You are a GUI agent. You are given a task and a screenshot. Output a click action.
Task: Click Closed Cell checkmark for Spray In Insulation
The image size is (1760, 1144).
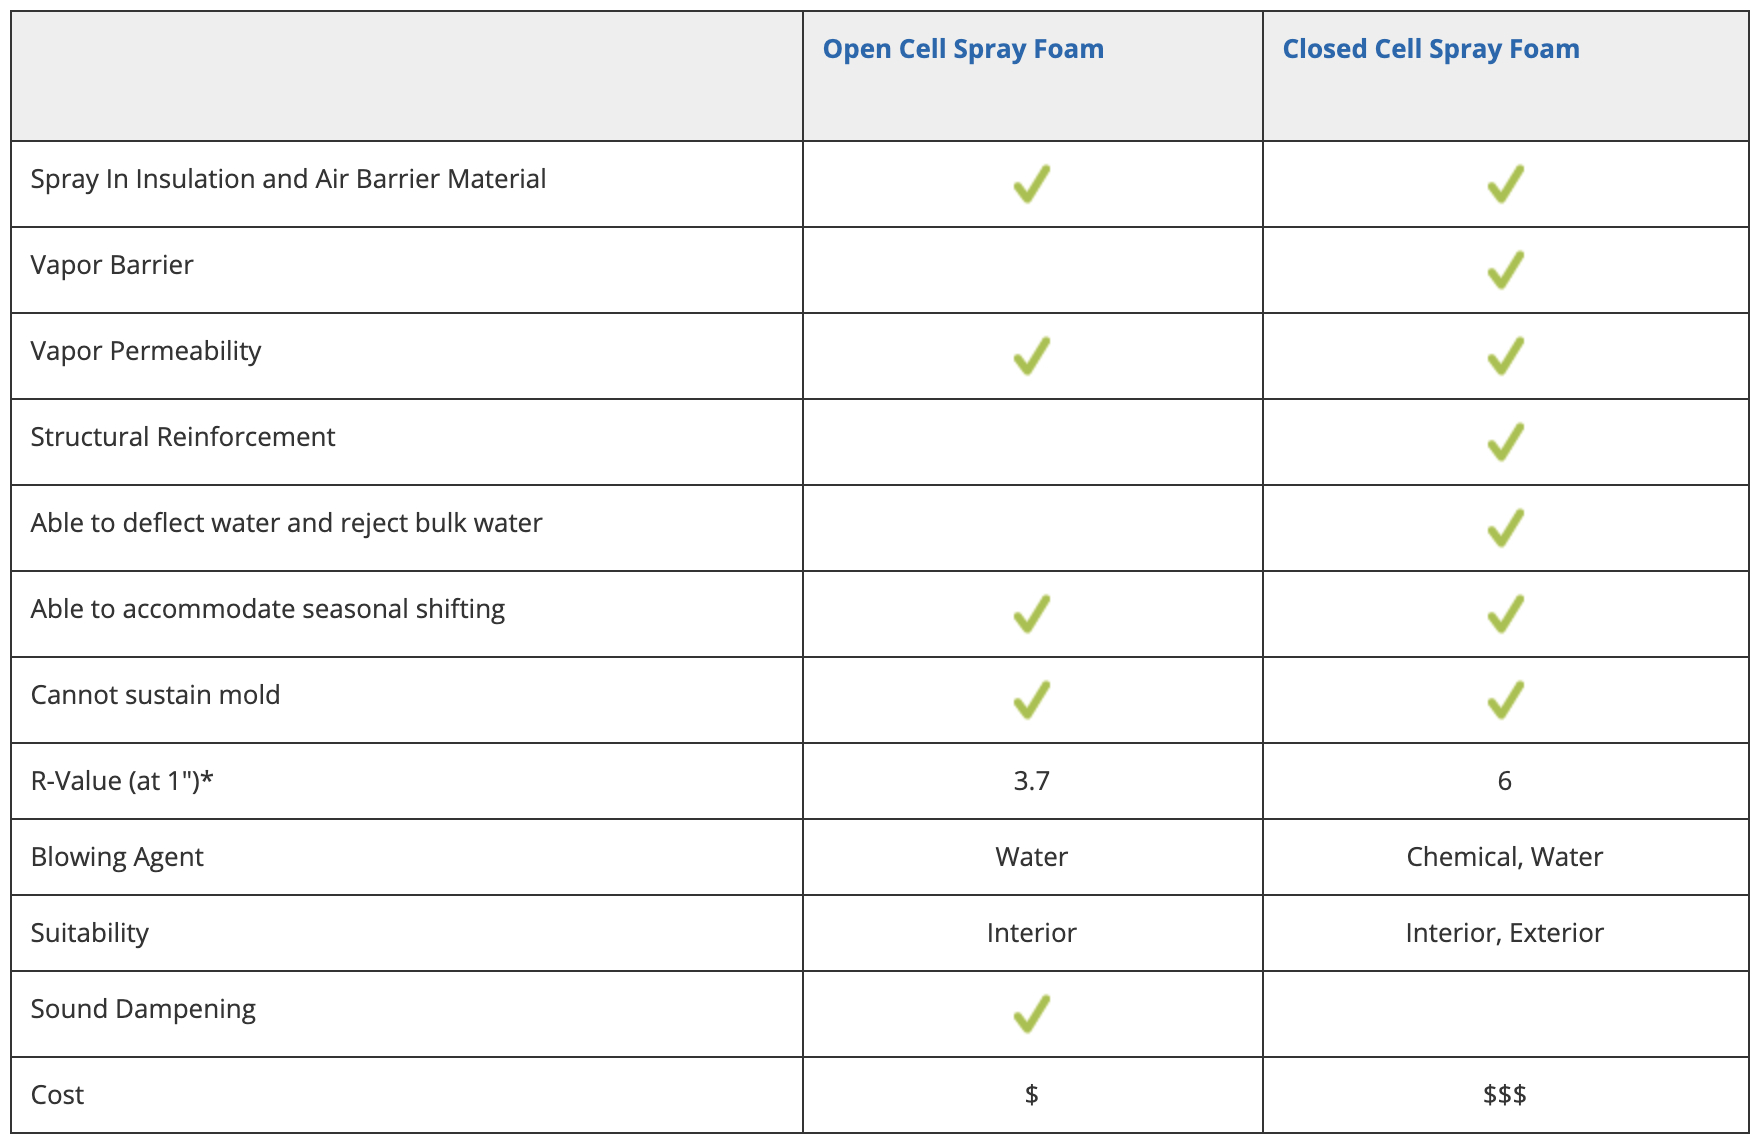pos(1504,184)
